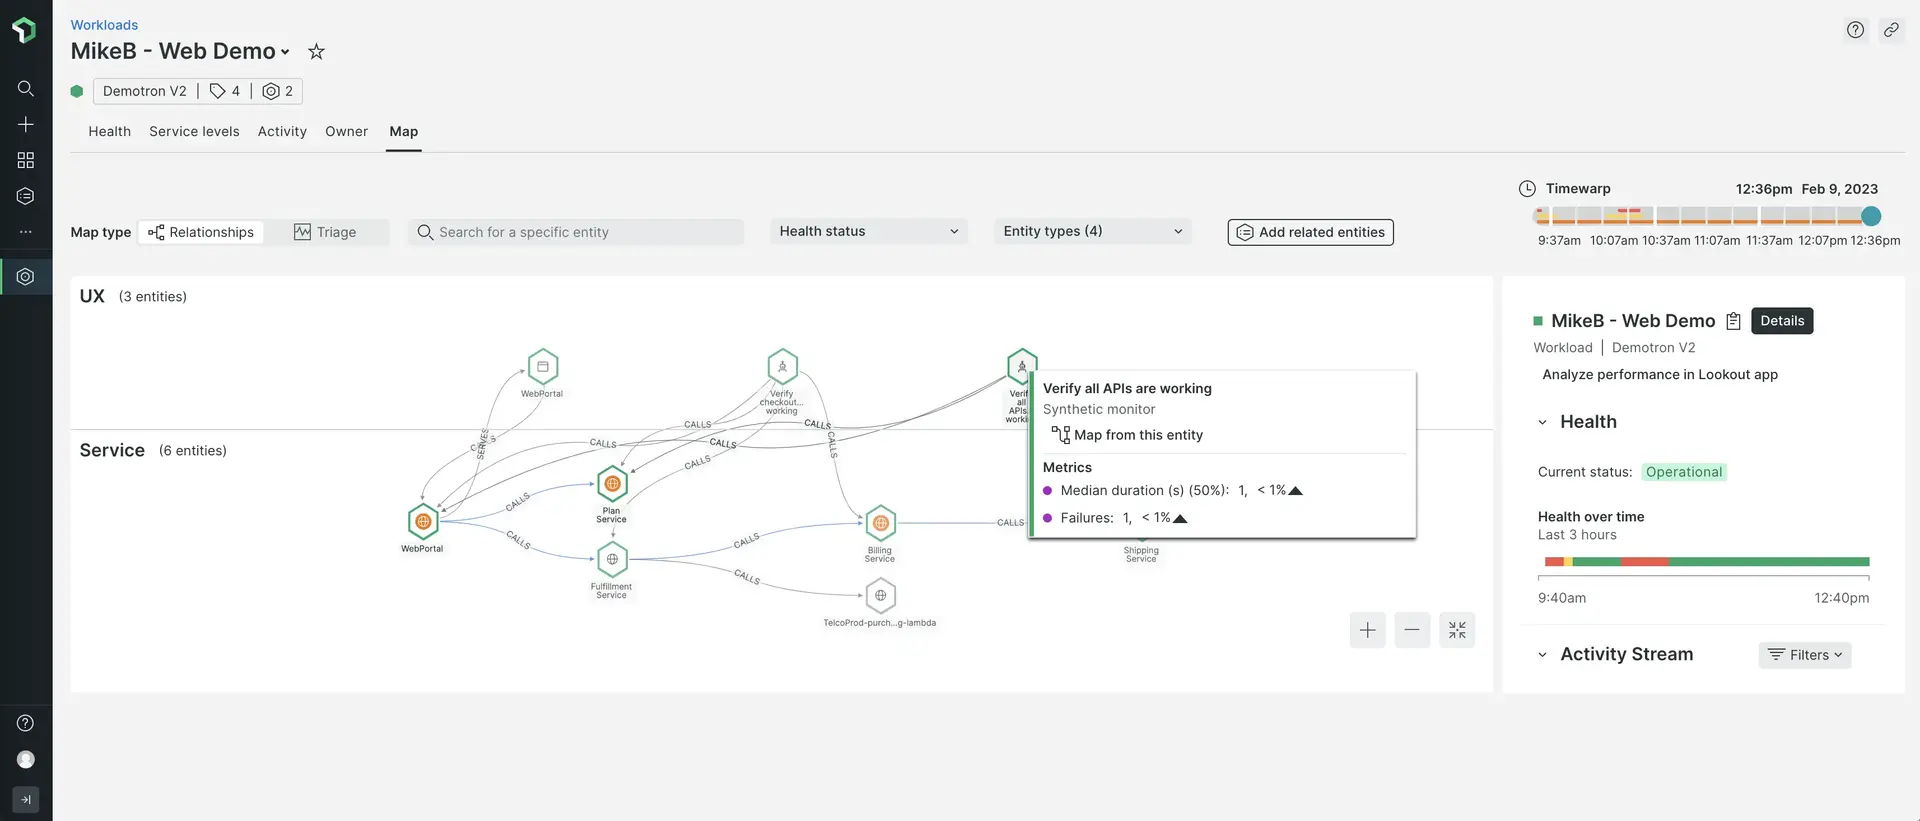This screenshot has height=821, width=1920.
Task: Expand the sidebar with the arrow toggle
Action: click(x=26, y=799)
